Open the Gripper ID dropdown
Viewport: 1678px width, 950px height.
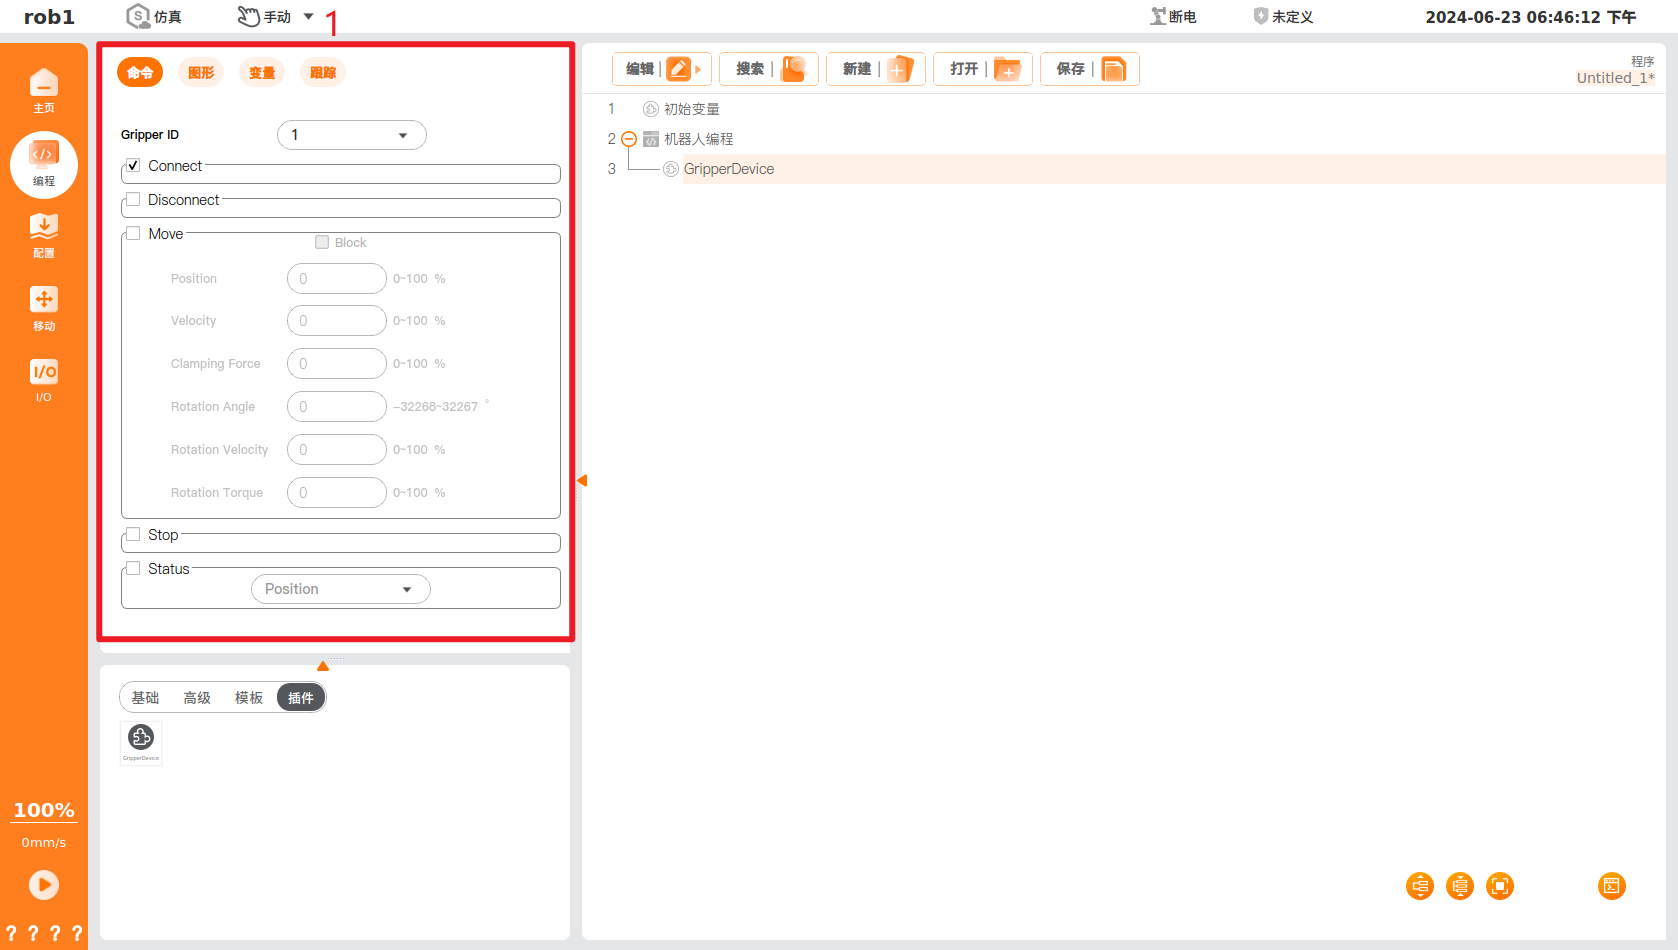click(351, 134)
